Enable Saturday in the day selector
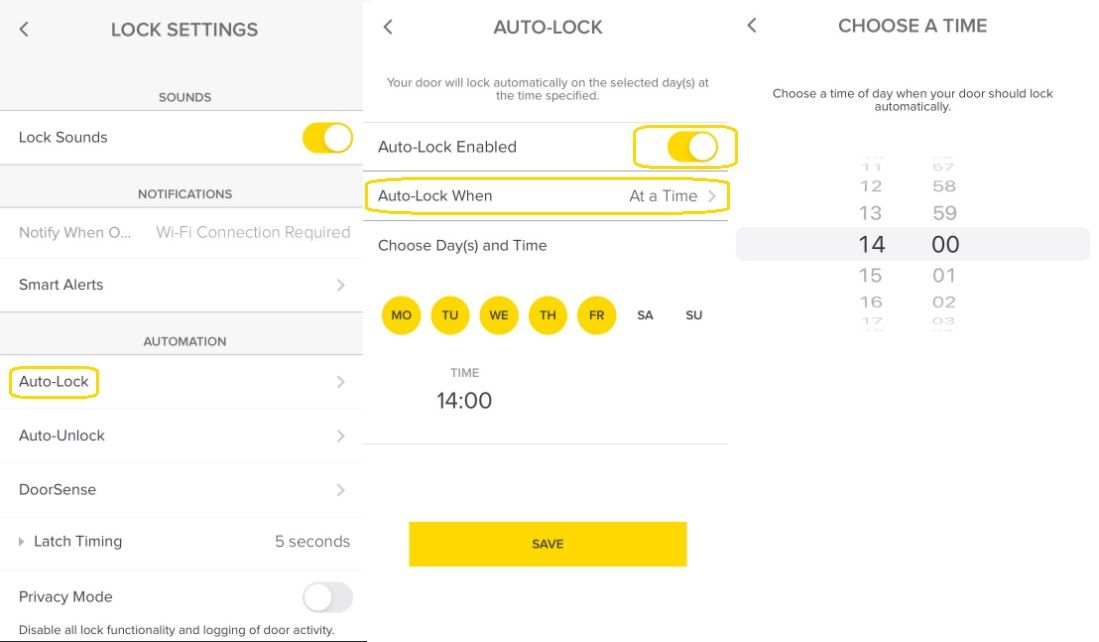 coord(645,315)
